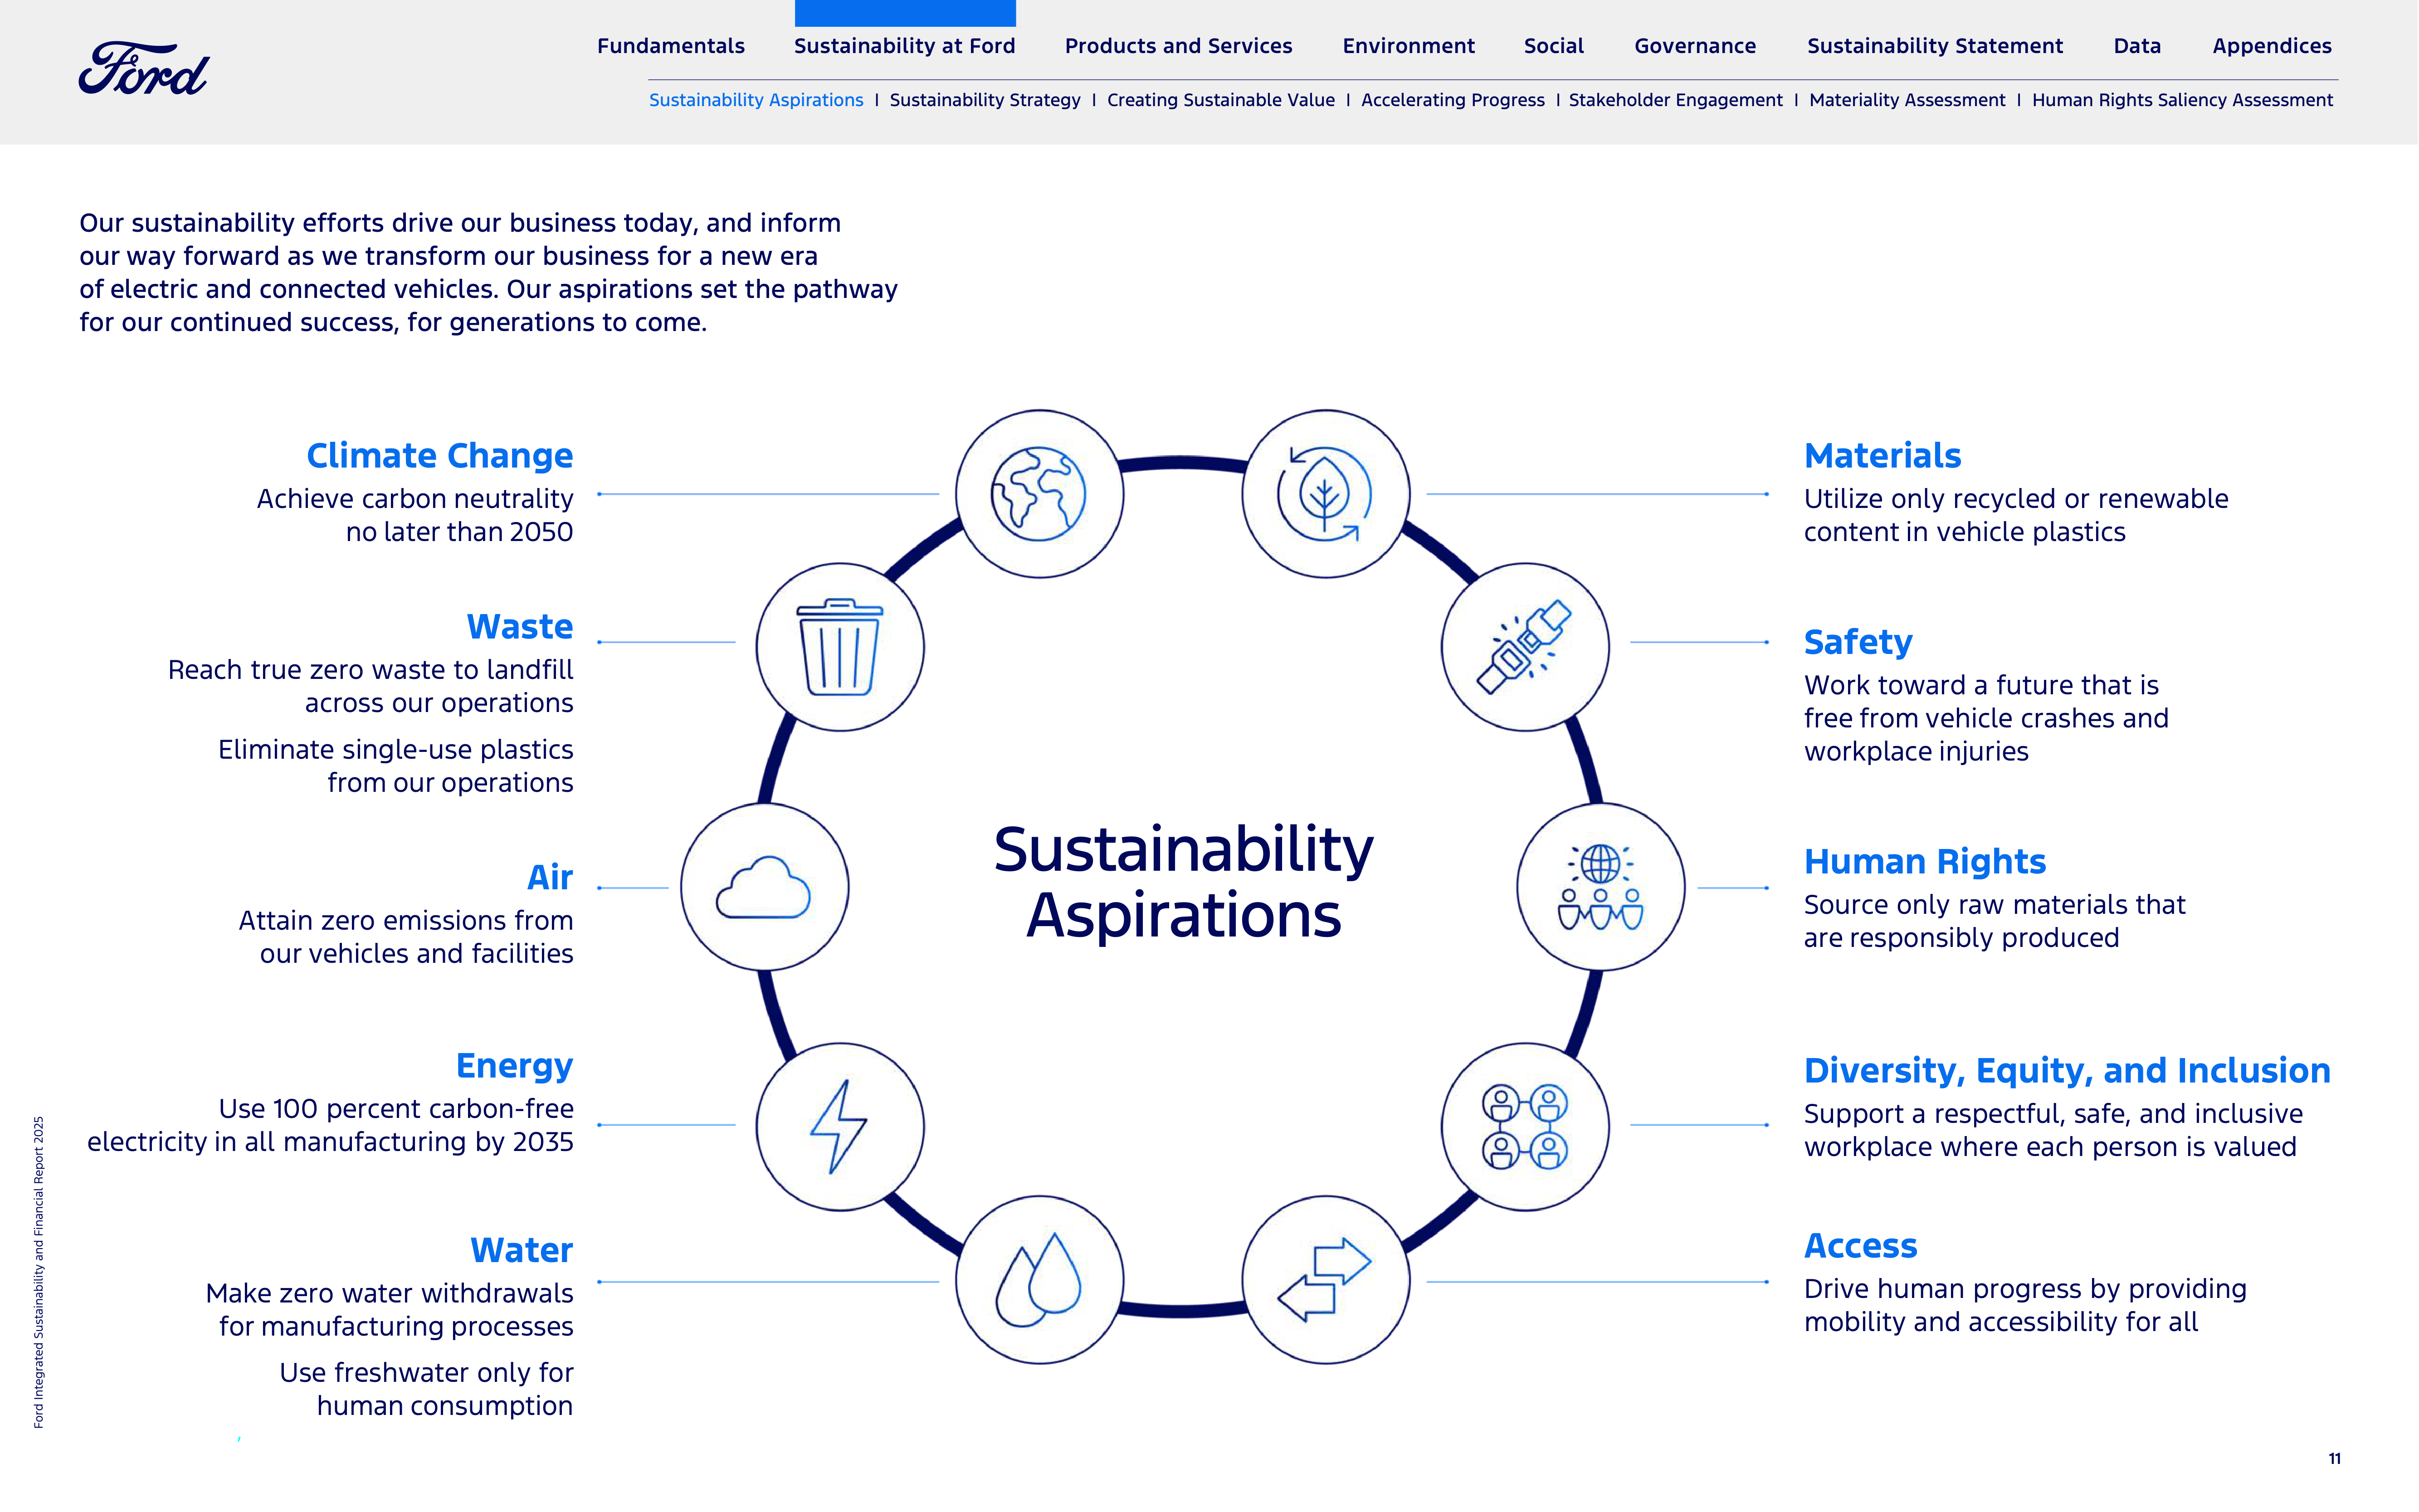Click the Safety heading
The width and height of the screenshot is (2419, 1512).
pos(1858,643)
